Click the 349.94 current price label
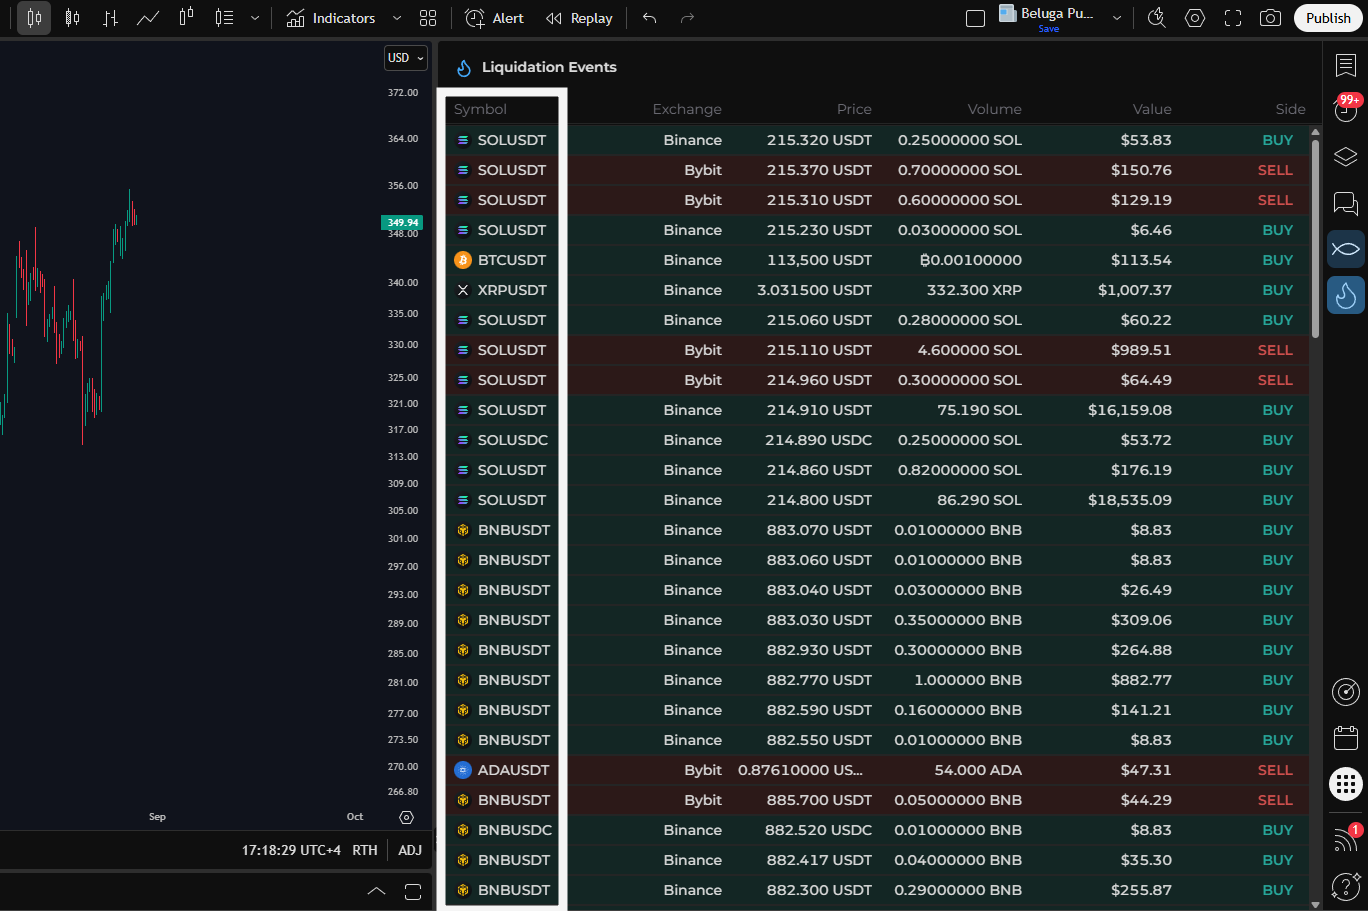1368x911 pixels. 402,222
